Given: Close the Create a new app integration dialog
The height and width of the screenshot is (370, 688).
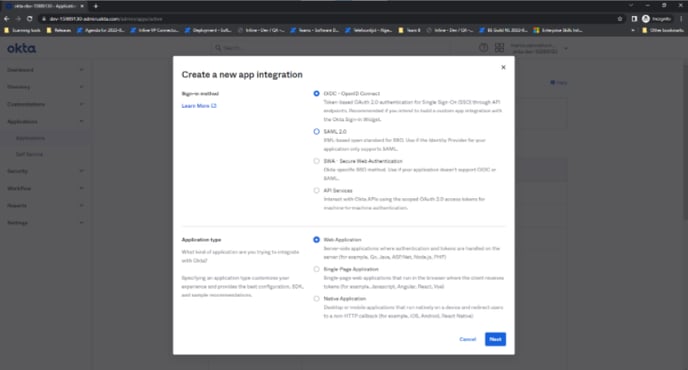Looking at the screenshot, I should point(503,67).
